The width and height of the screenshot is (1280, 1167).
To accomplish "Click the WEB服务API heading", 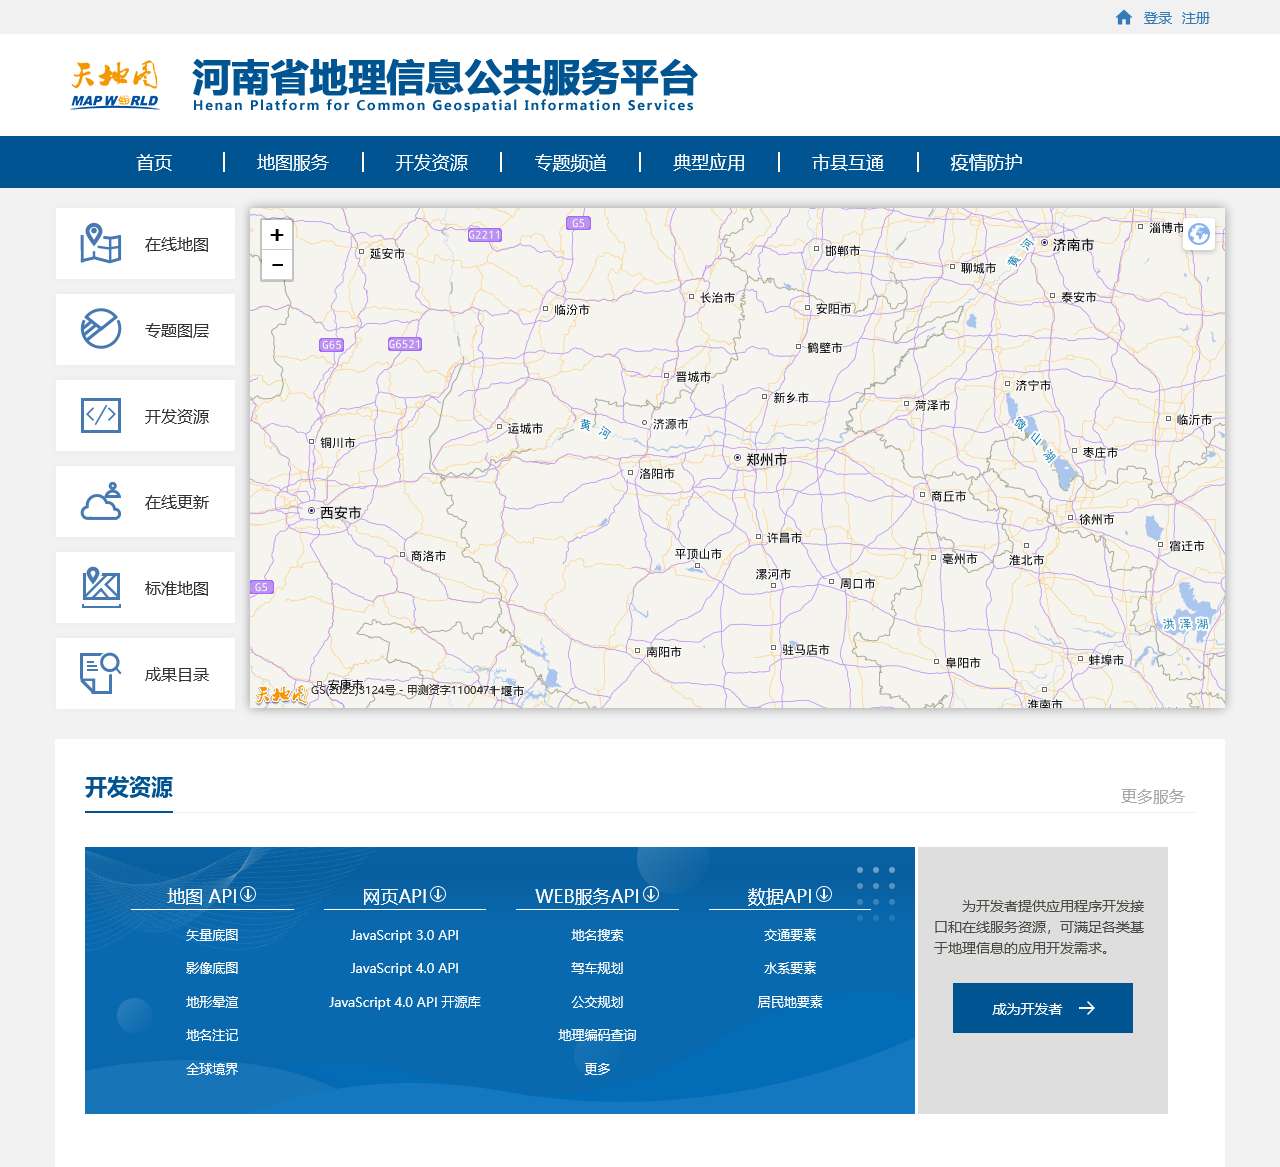I will click(x=587, y=896).
